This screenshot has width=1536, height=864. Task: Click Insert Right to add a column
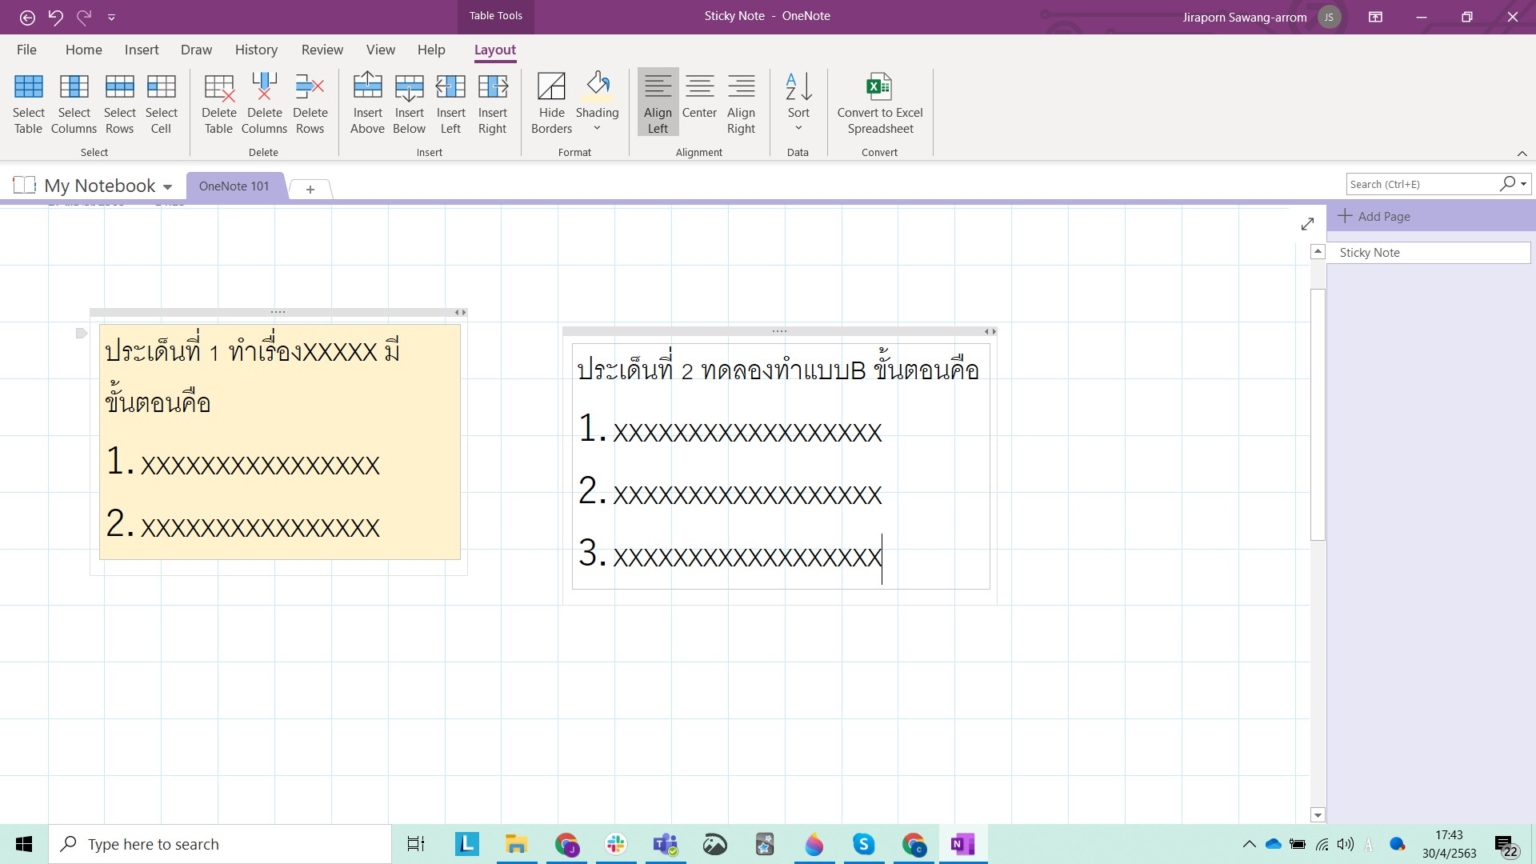click(492, 102)
